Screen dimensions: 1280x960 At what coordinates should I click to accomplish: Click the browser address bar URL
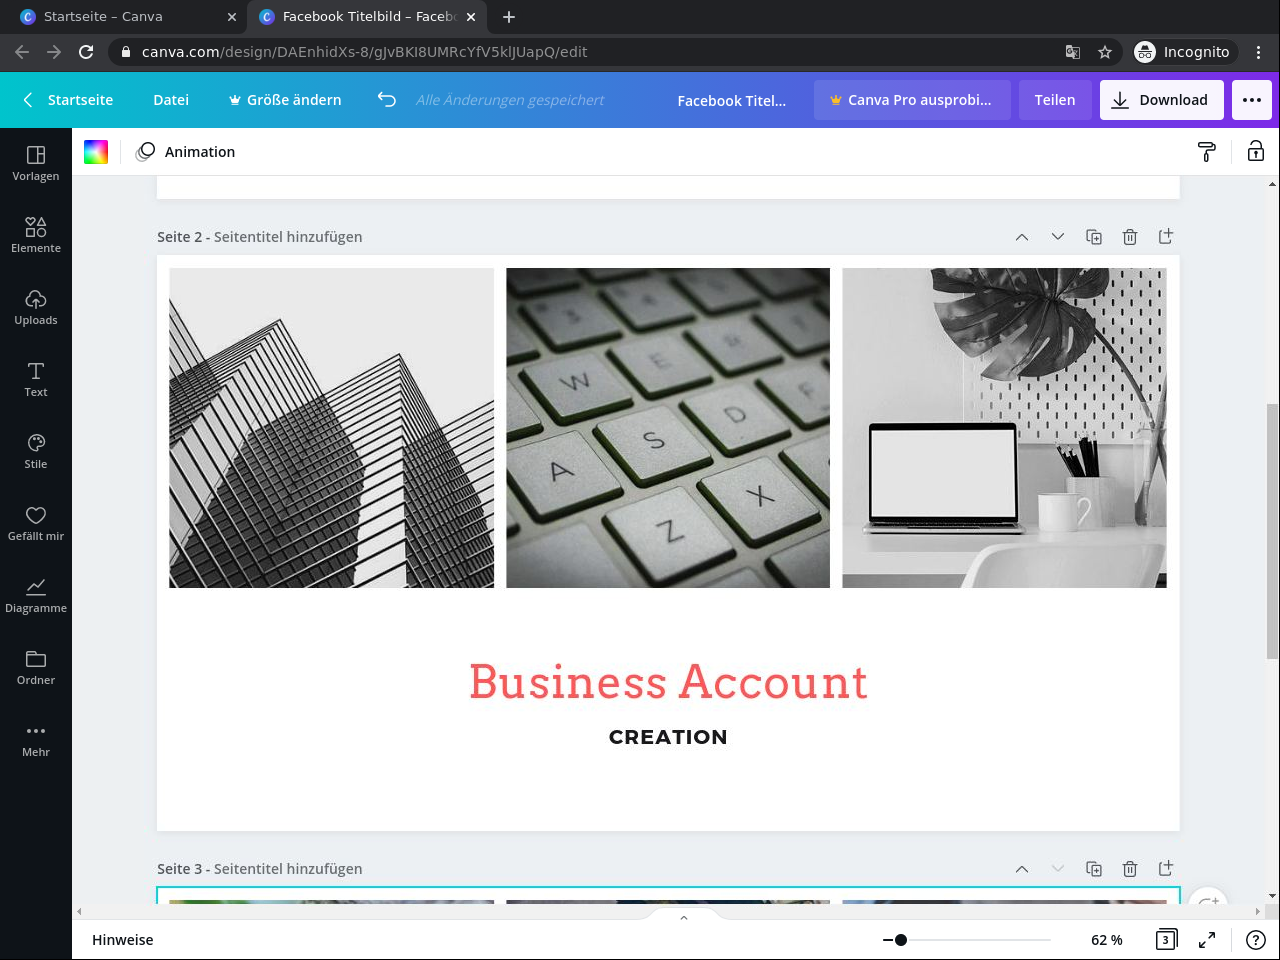pos(365,52)
